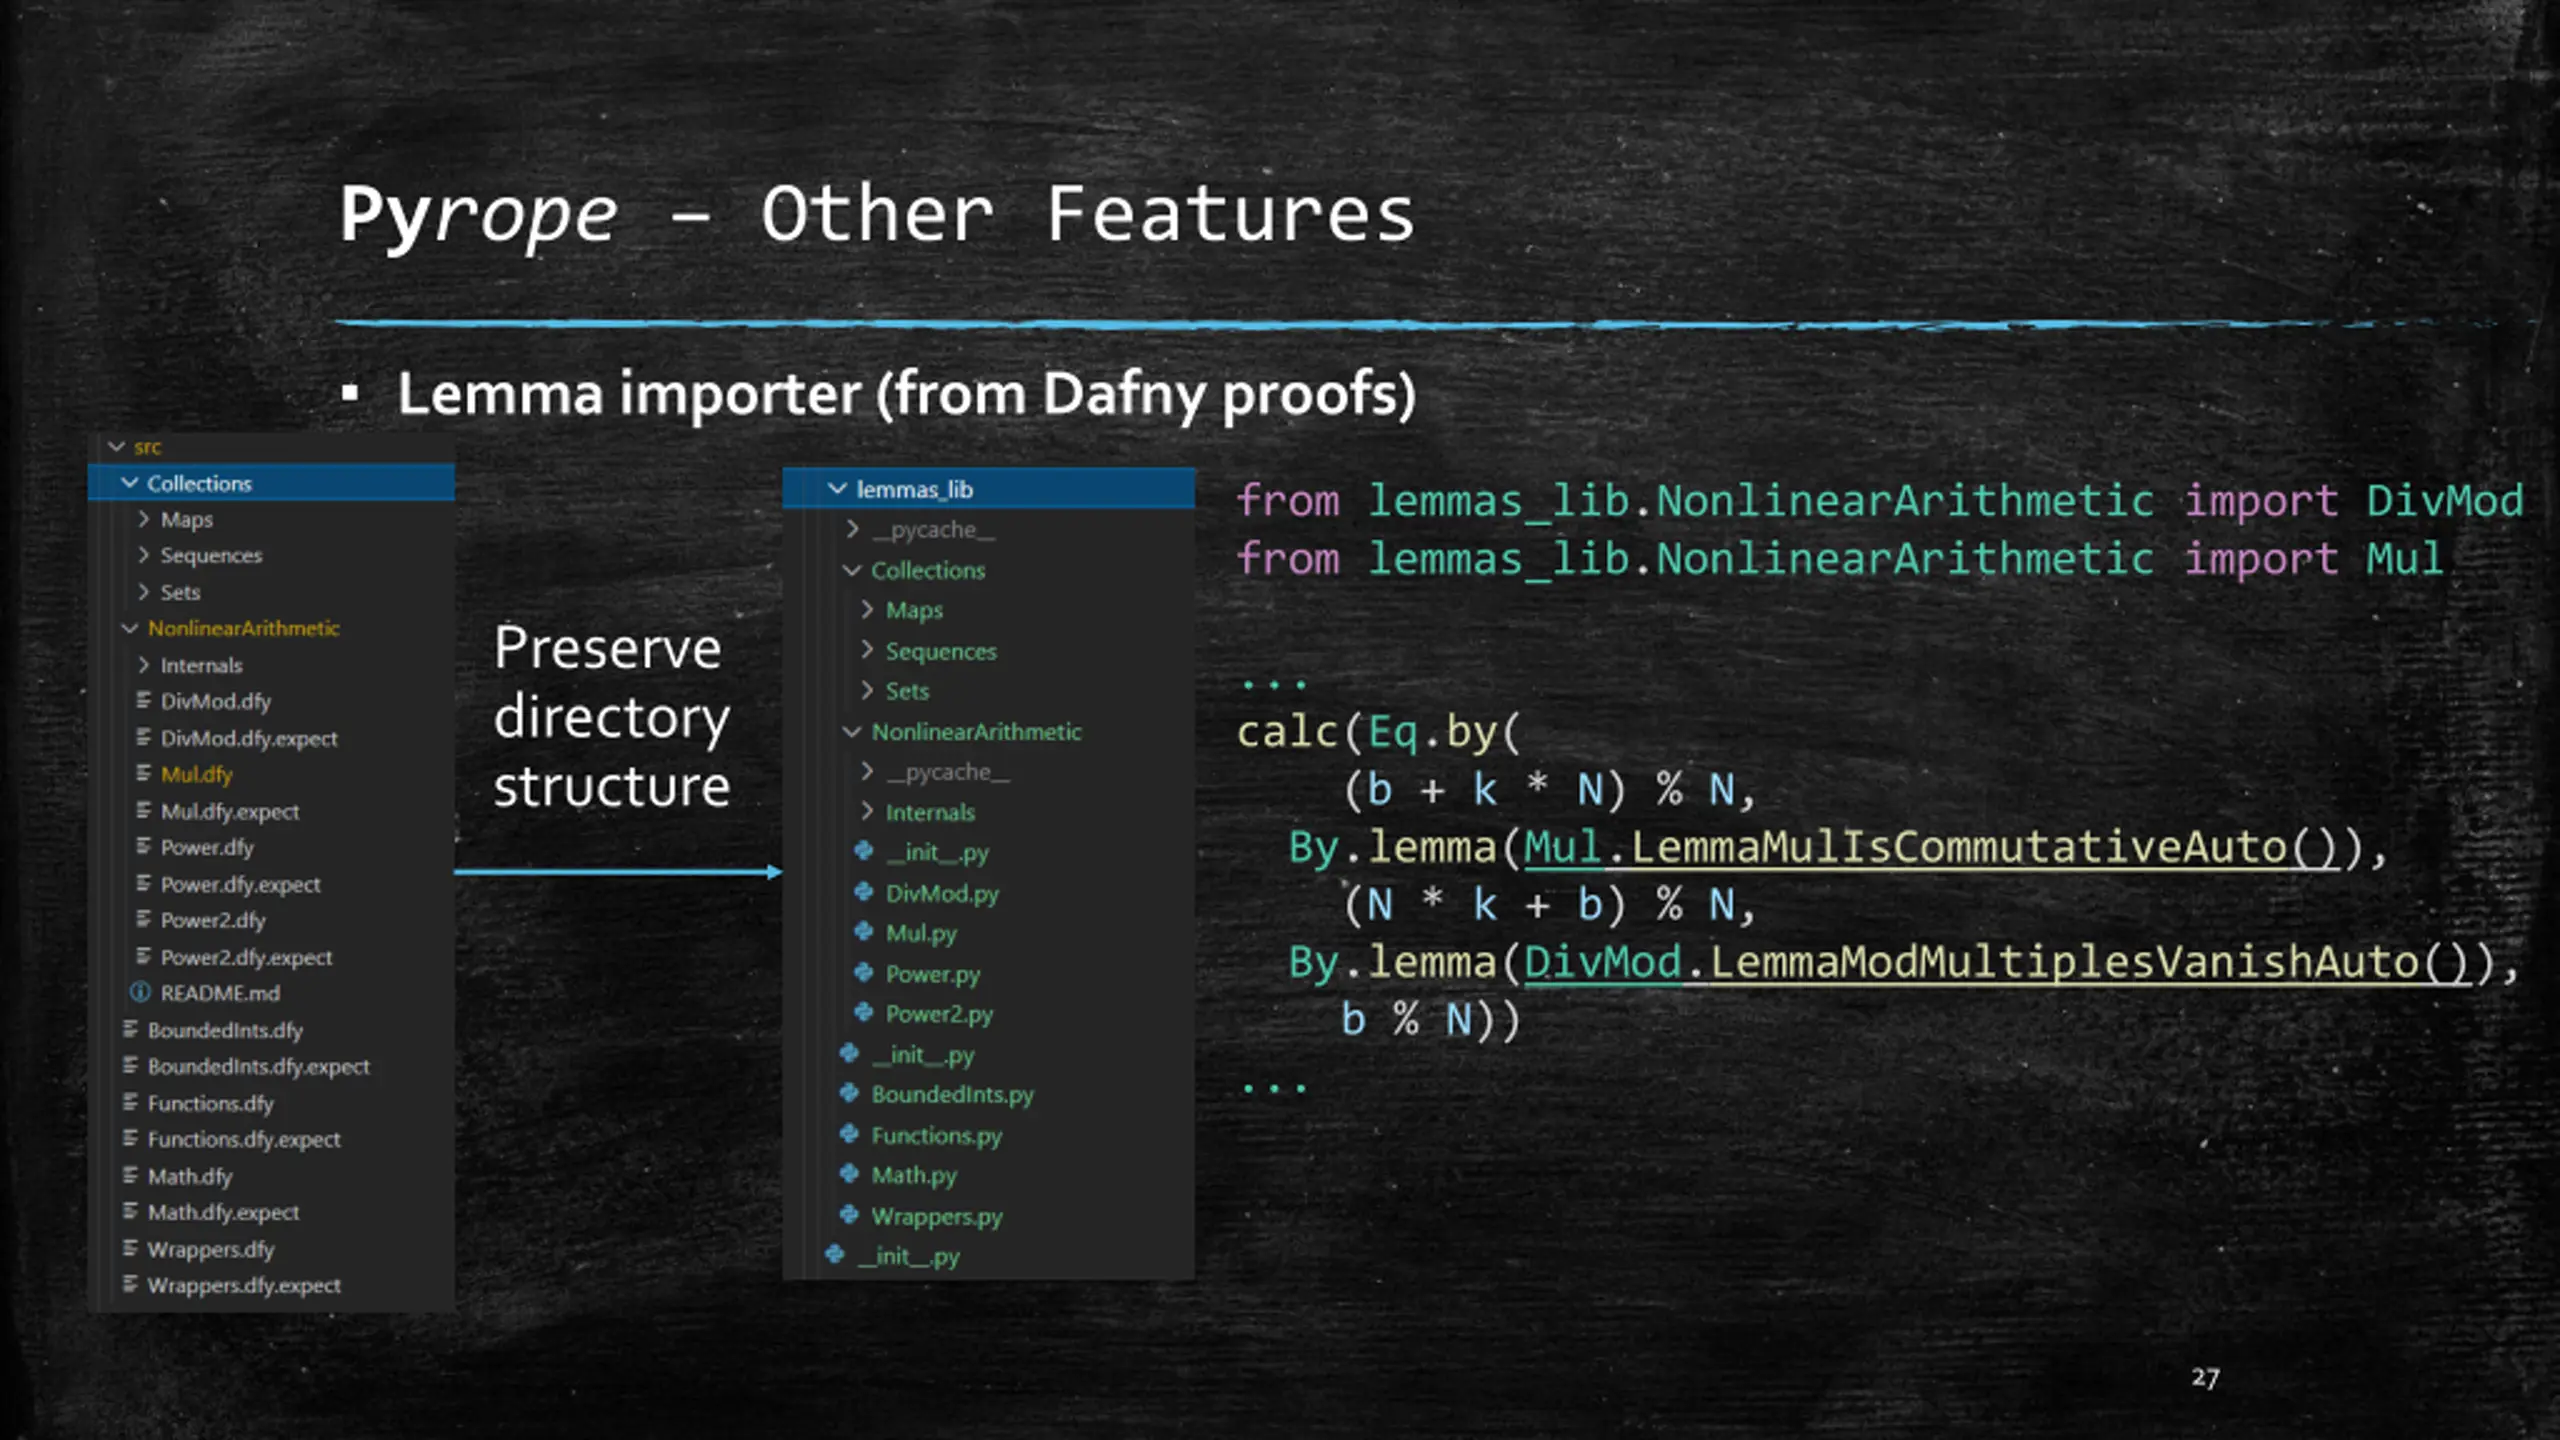
Task: Expand __pycache__ folder under NonlinearArithmetic
Action: coord(867,771)
